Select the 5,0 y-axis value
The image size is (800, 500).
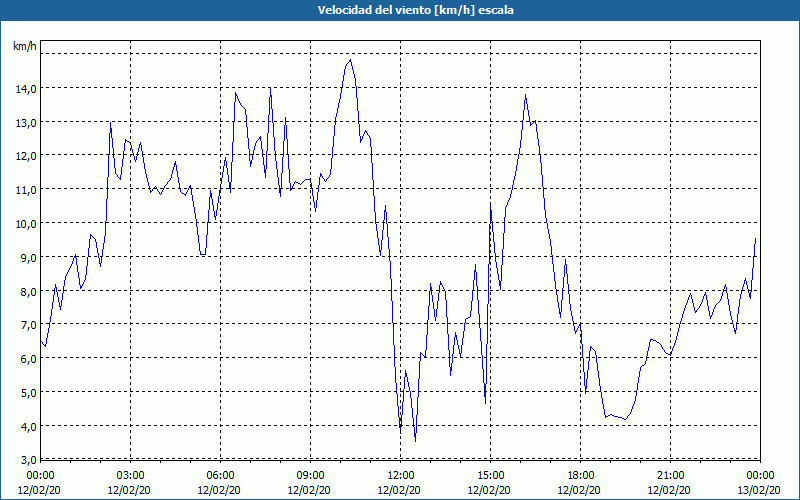point(29,393)
